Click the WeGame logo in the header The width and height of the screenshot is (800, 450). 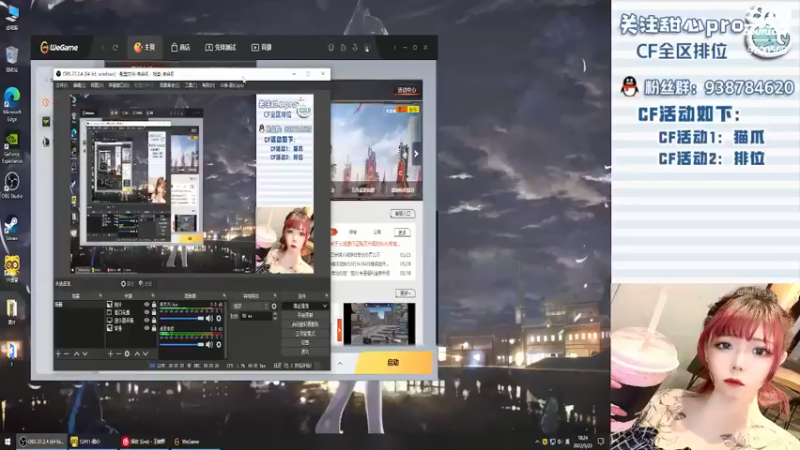tap(59, 47)
